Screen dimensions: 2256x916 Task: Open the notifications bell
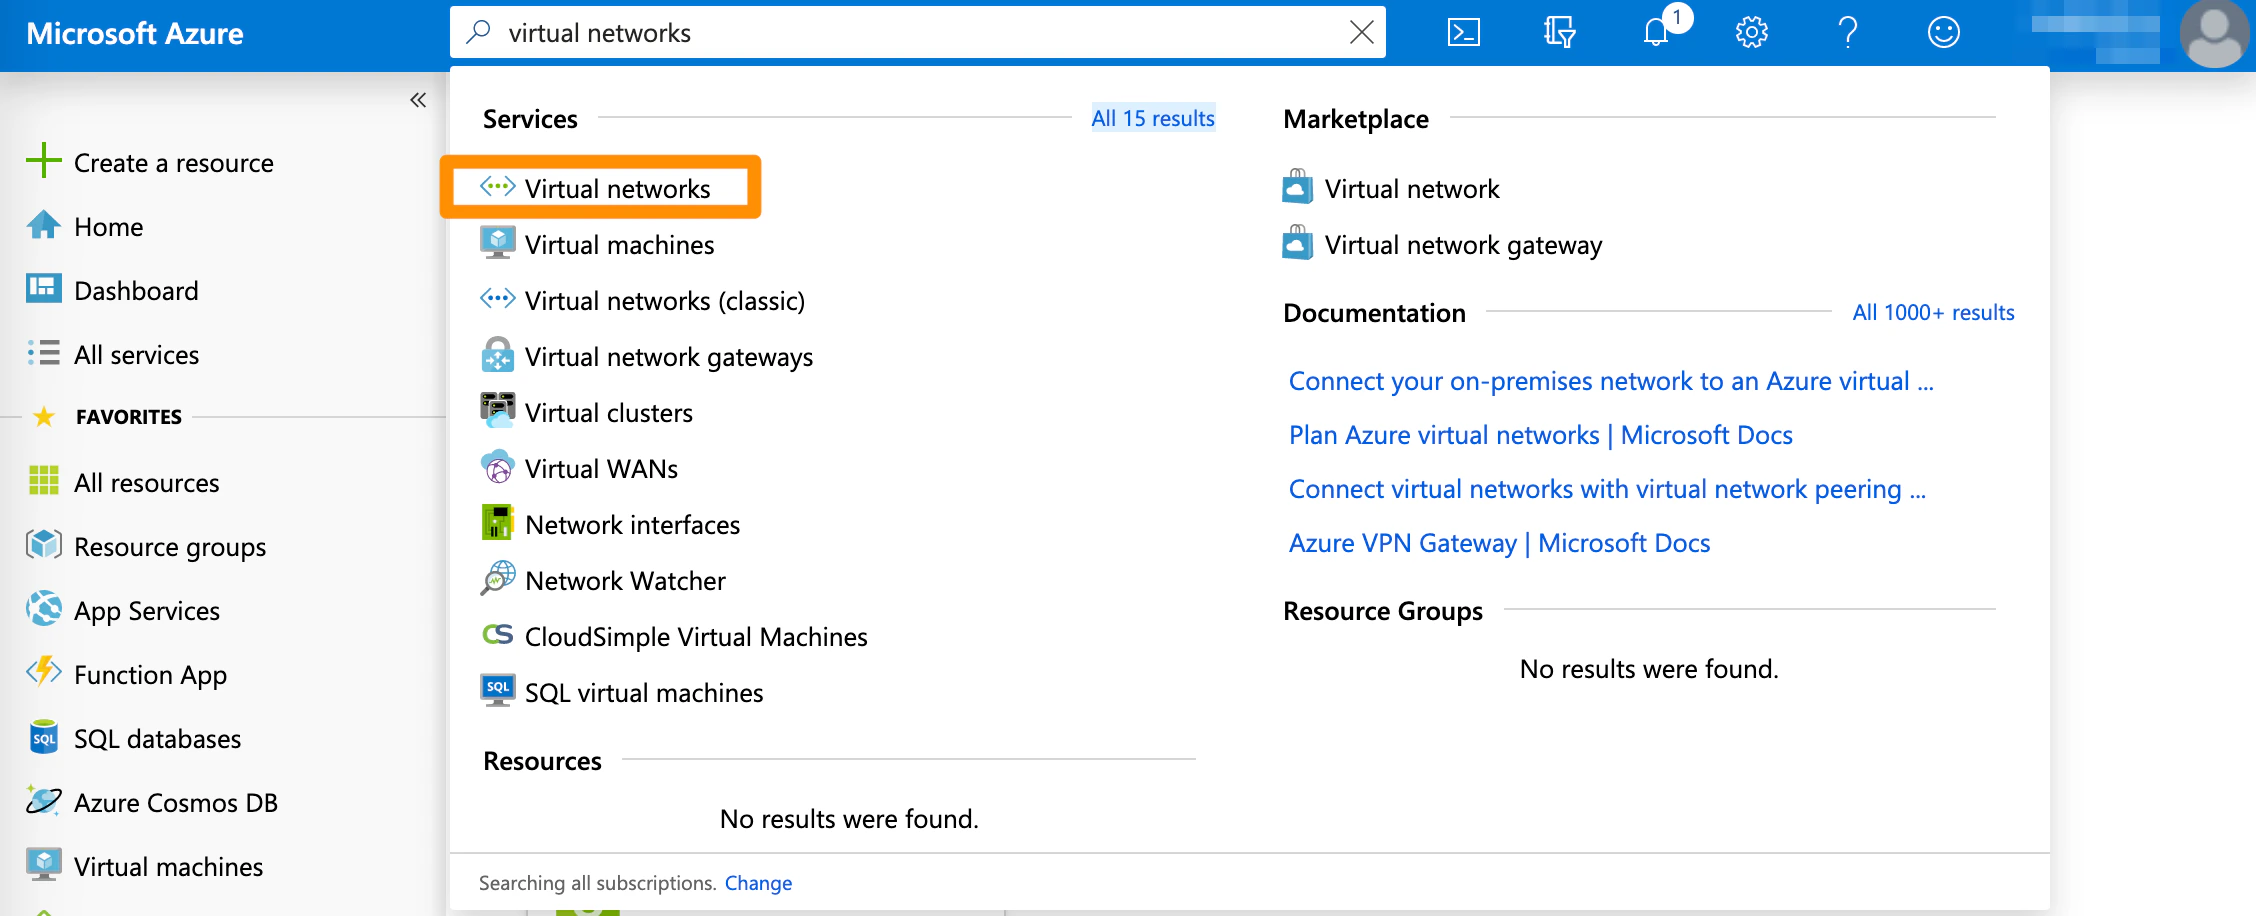click(1657, 32)
